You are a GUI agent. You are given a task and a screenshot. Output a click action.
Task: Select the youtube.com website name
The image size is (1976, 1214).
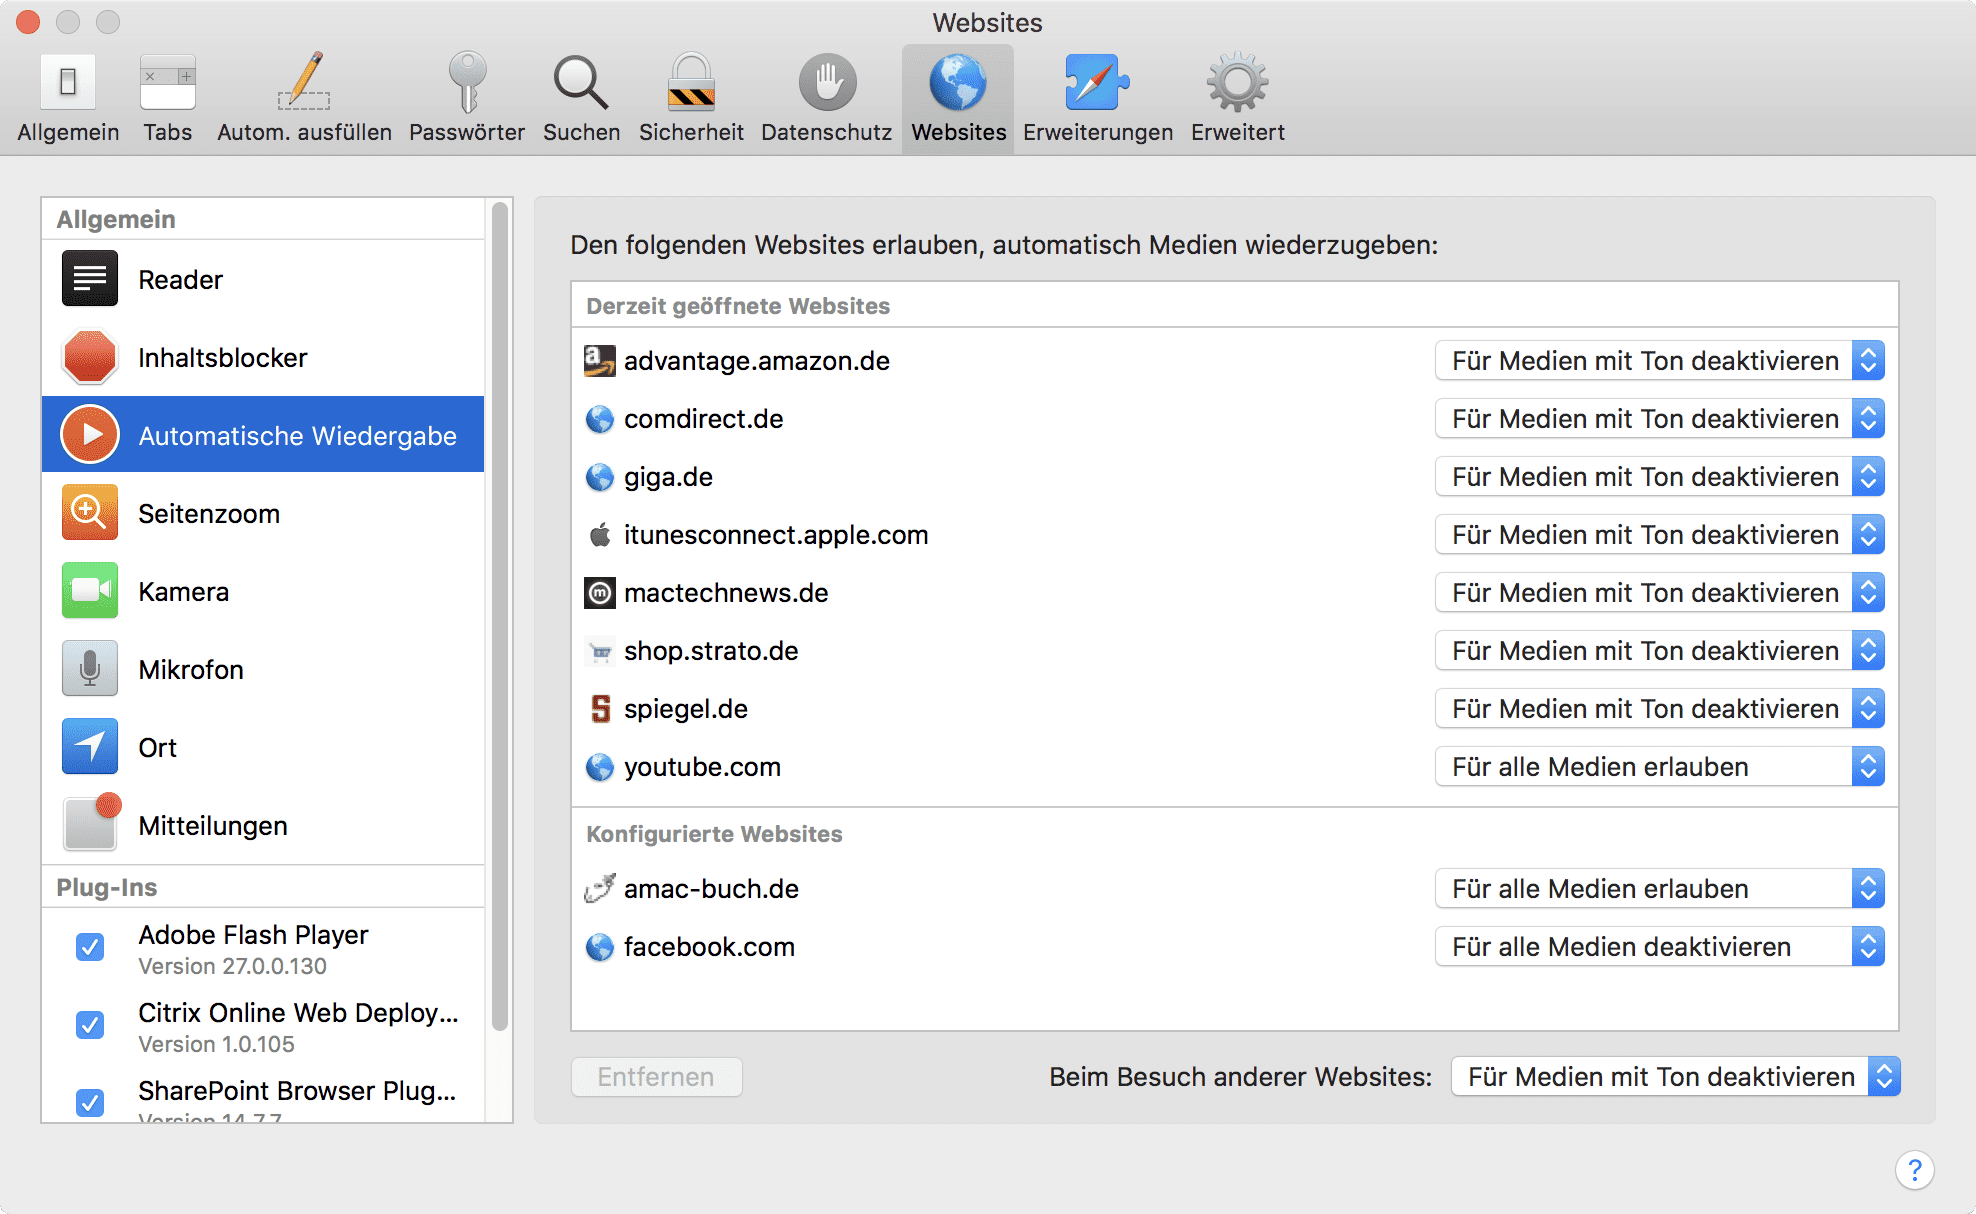702,767
